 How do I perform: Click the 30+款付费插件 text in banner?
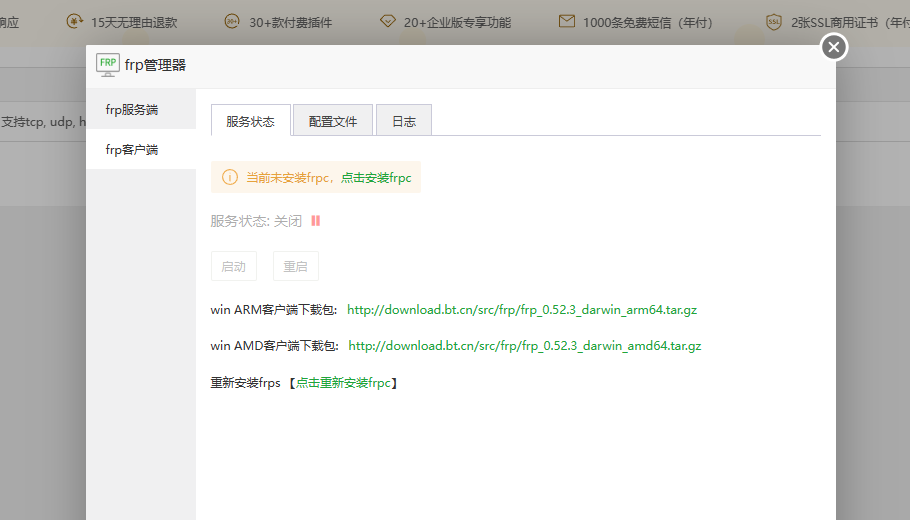[291, 23]
